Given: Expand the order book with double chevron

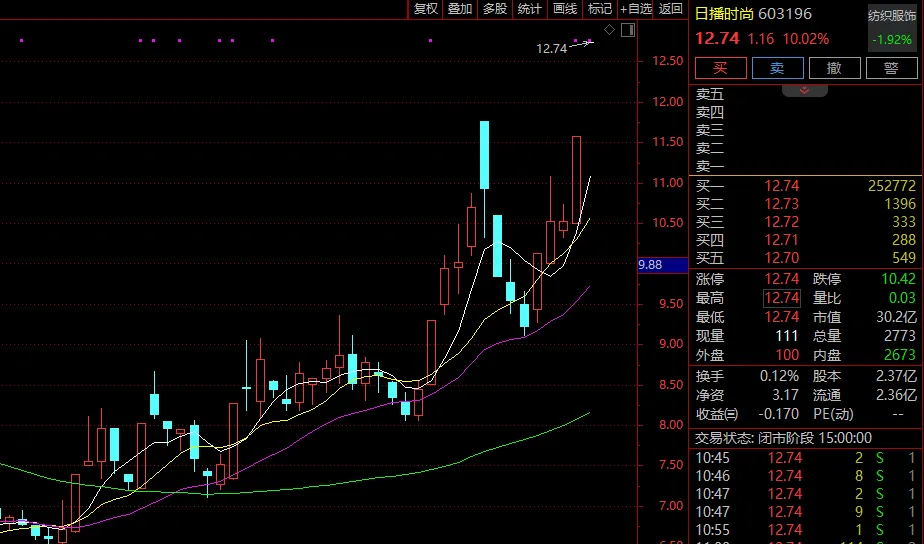Looking at the screenshot, I should point(804,90).
